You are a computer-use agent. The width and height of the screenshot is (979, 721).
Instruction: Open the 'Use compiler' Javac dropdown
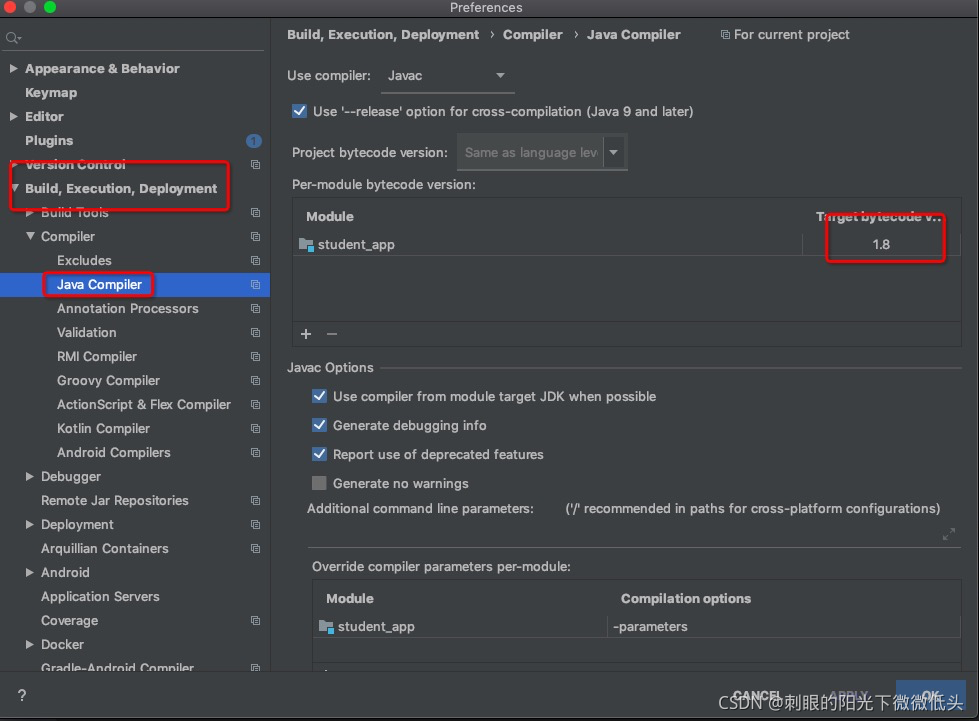[500, 75]
